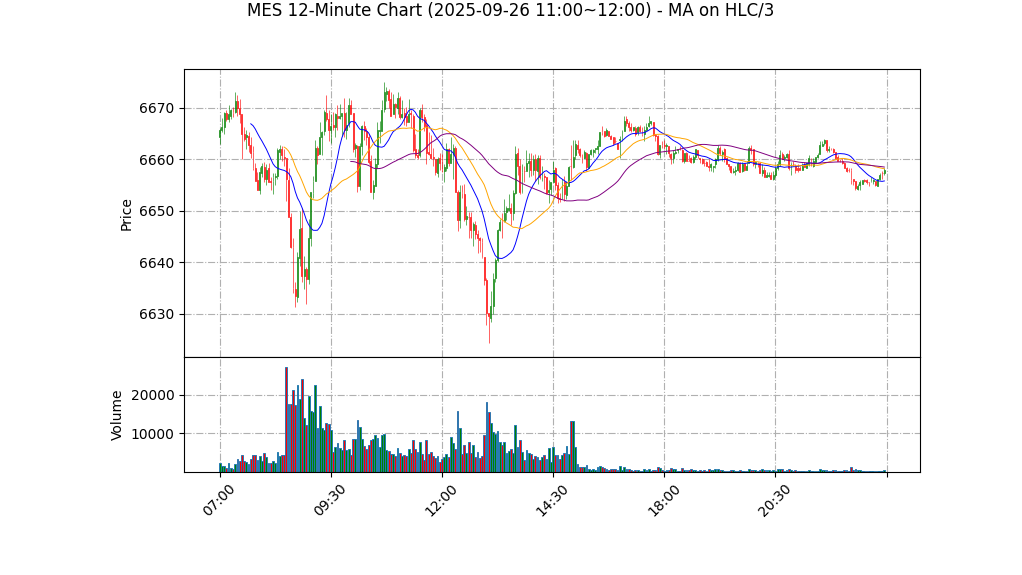
Task: Click the 14:30 time axis label
Action: pyautogui.click(x=551, y=501)
